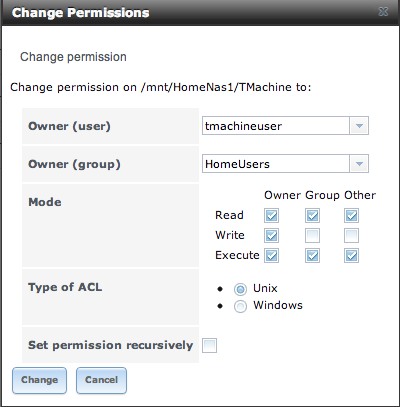Select the Windows ACL radio button

[x=240, y=306]
